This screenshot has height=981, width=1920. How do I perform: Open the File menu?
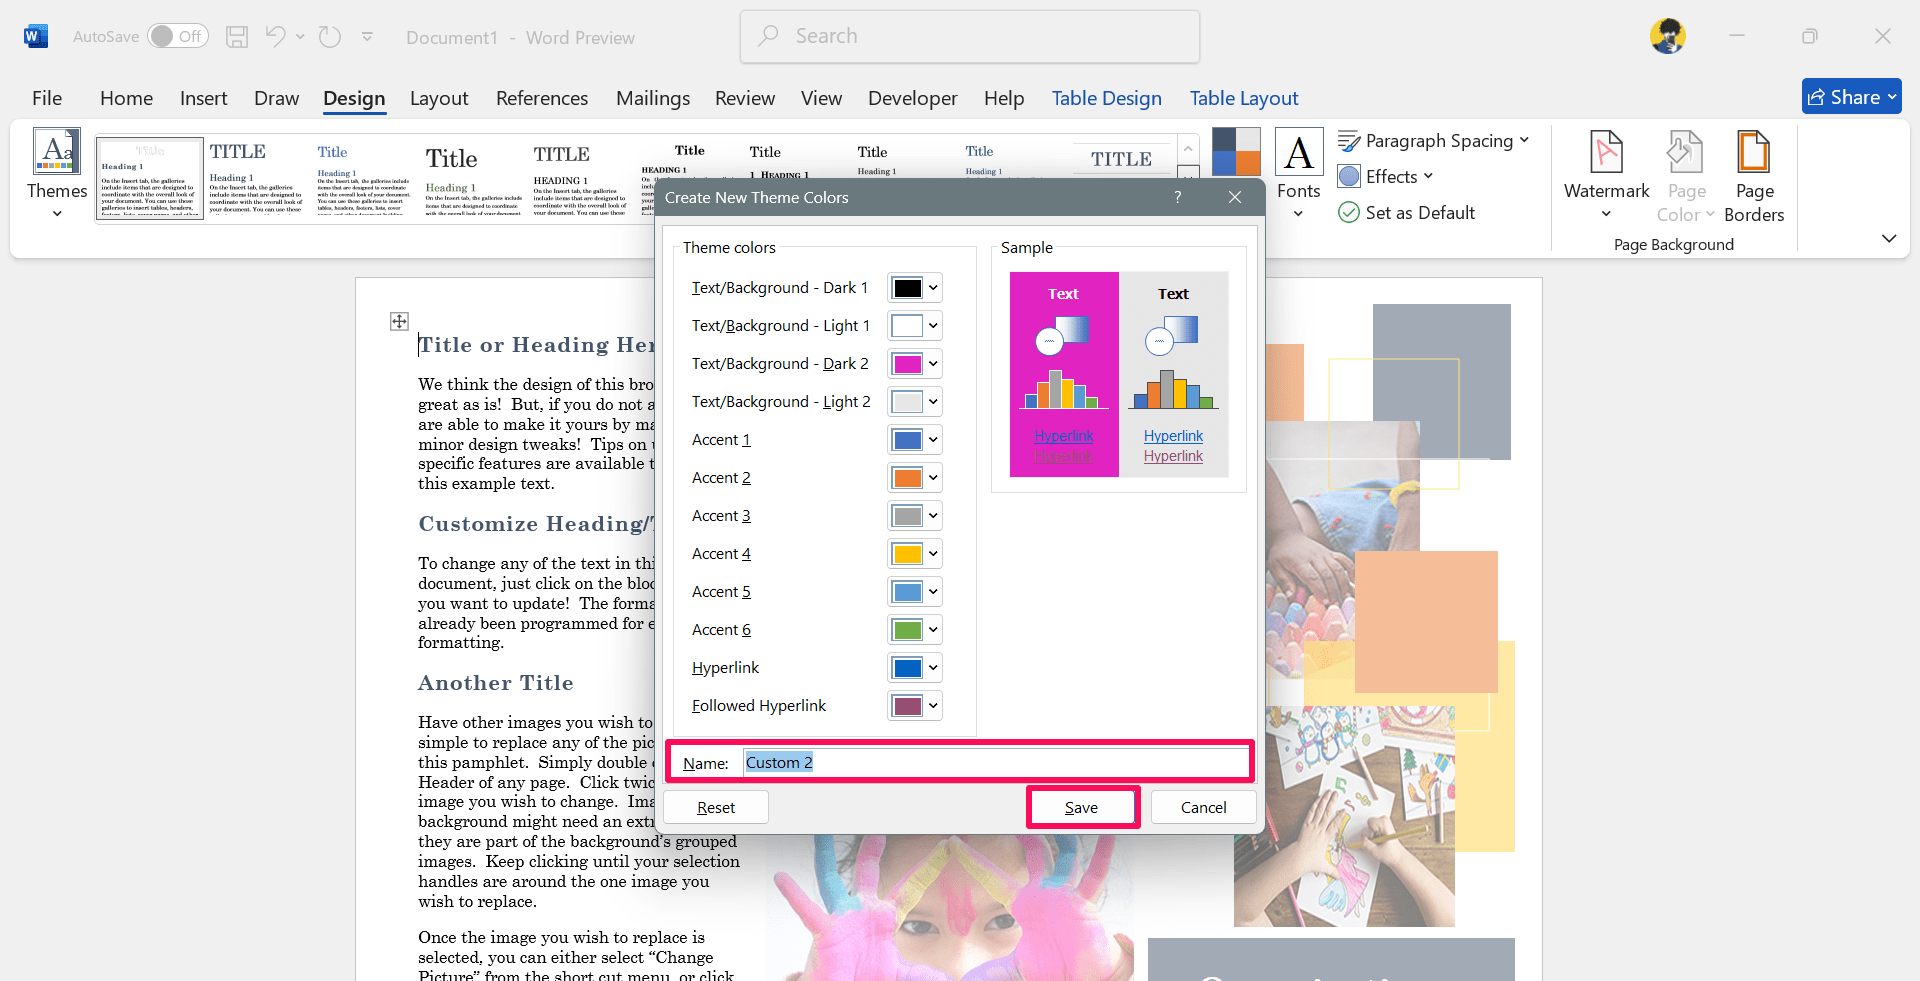(x=47, y=98)
